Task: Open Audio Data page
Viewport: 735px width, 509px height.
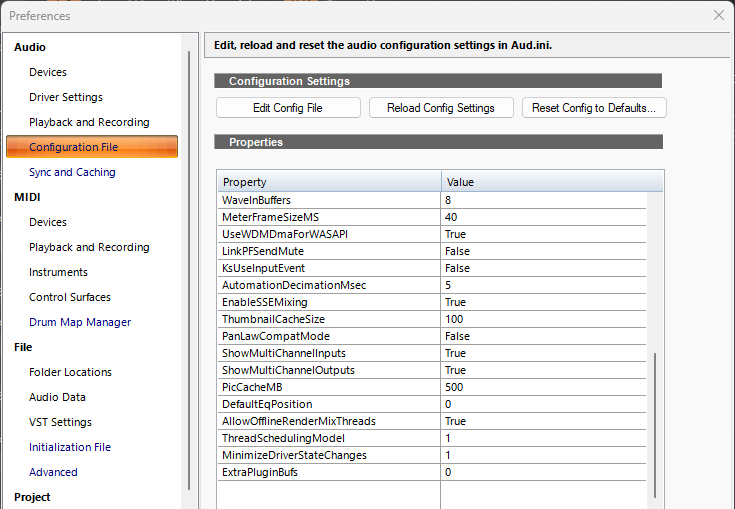Action: click(57, 397)
